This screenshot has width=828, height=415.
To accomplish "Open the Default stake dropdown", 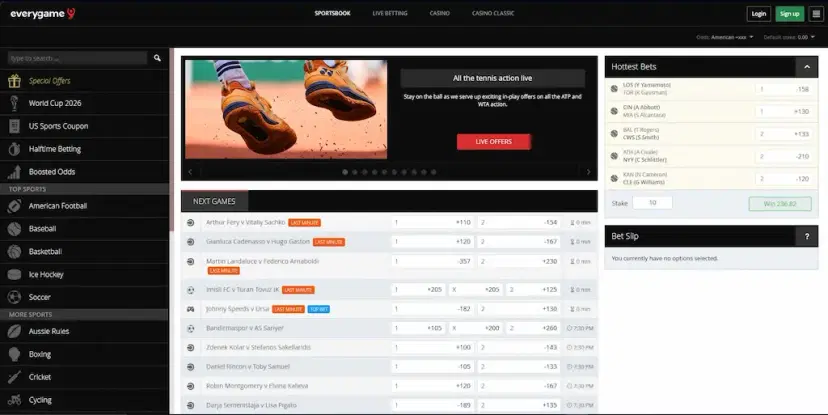I will coord(789,37).
